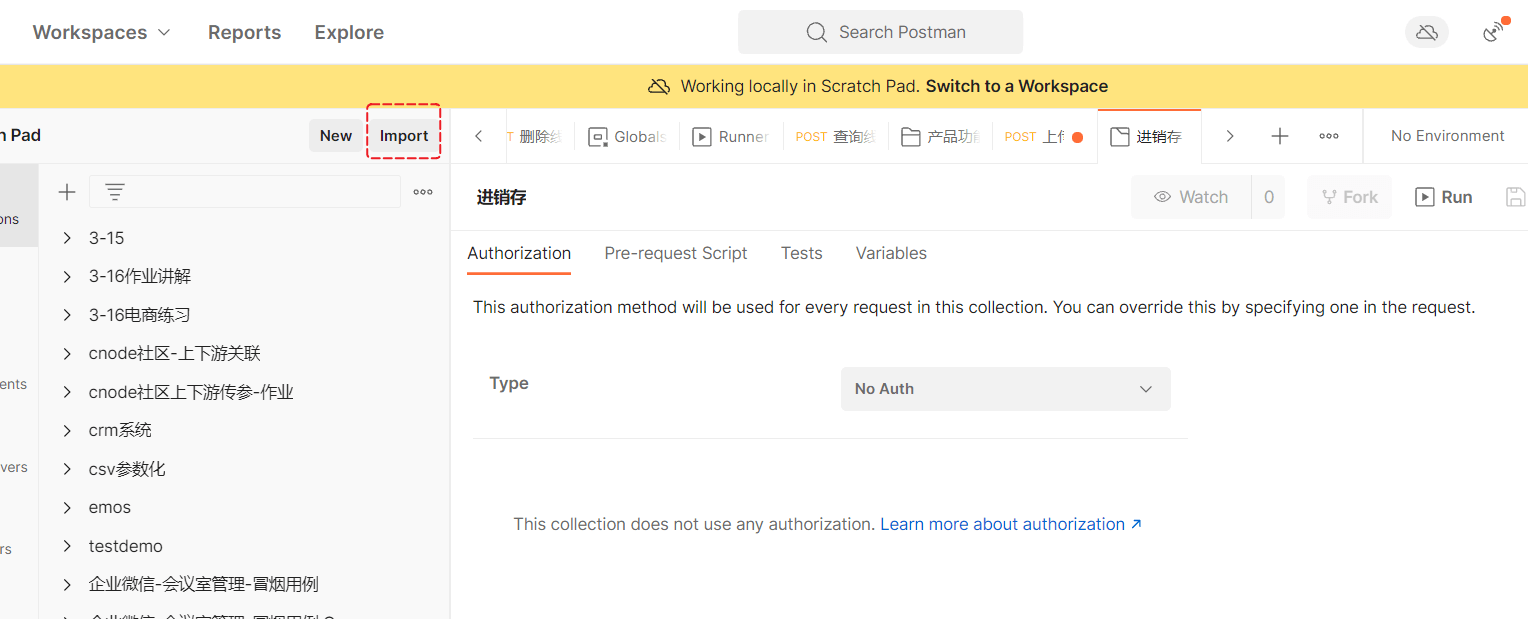
Task: Open the No Auth type dropdown
Action: (1005, 389)
